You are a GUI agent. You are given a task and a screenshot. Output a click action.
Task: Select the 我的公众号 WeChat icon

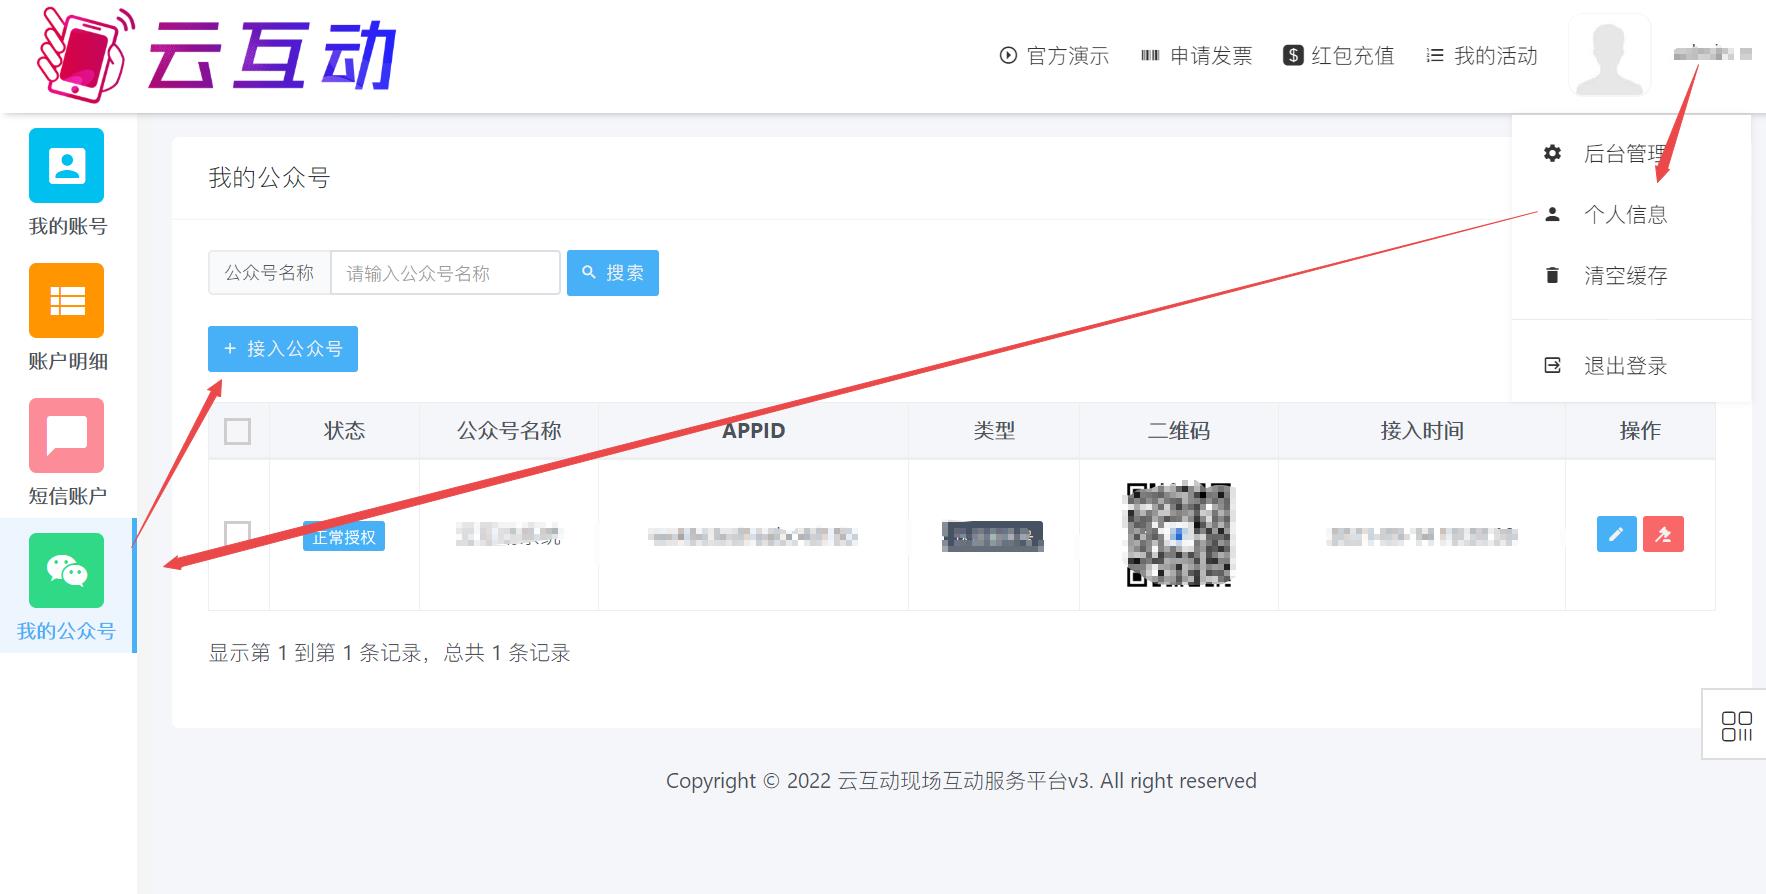pyautogui.click(x=67, y=571)
